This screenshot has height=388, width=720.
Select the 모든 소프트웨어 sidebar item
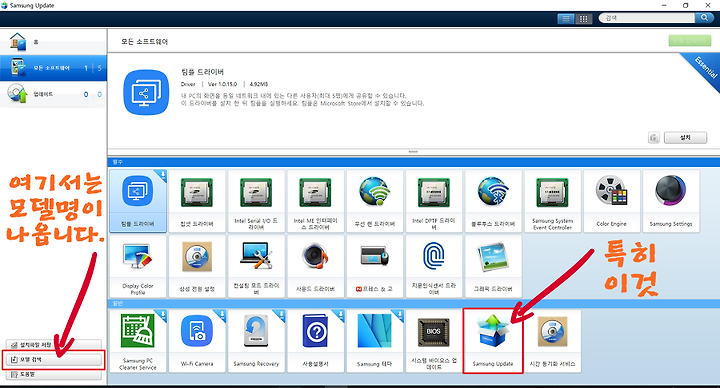coord(53,68)
